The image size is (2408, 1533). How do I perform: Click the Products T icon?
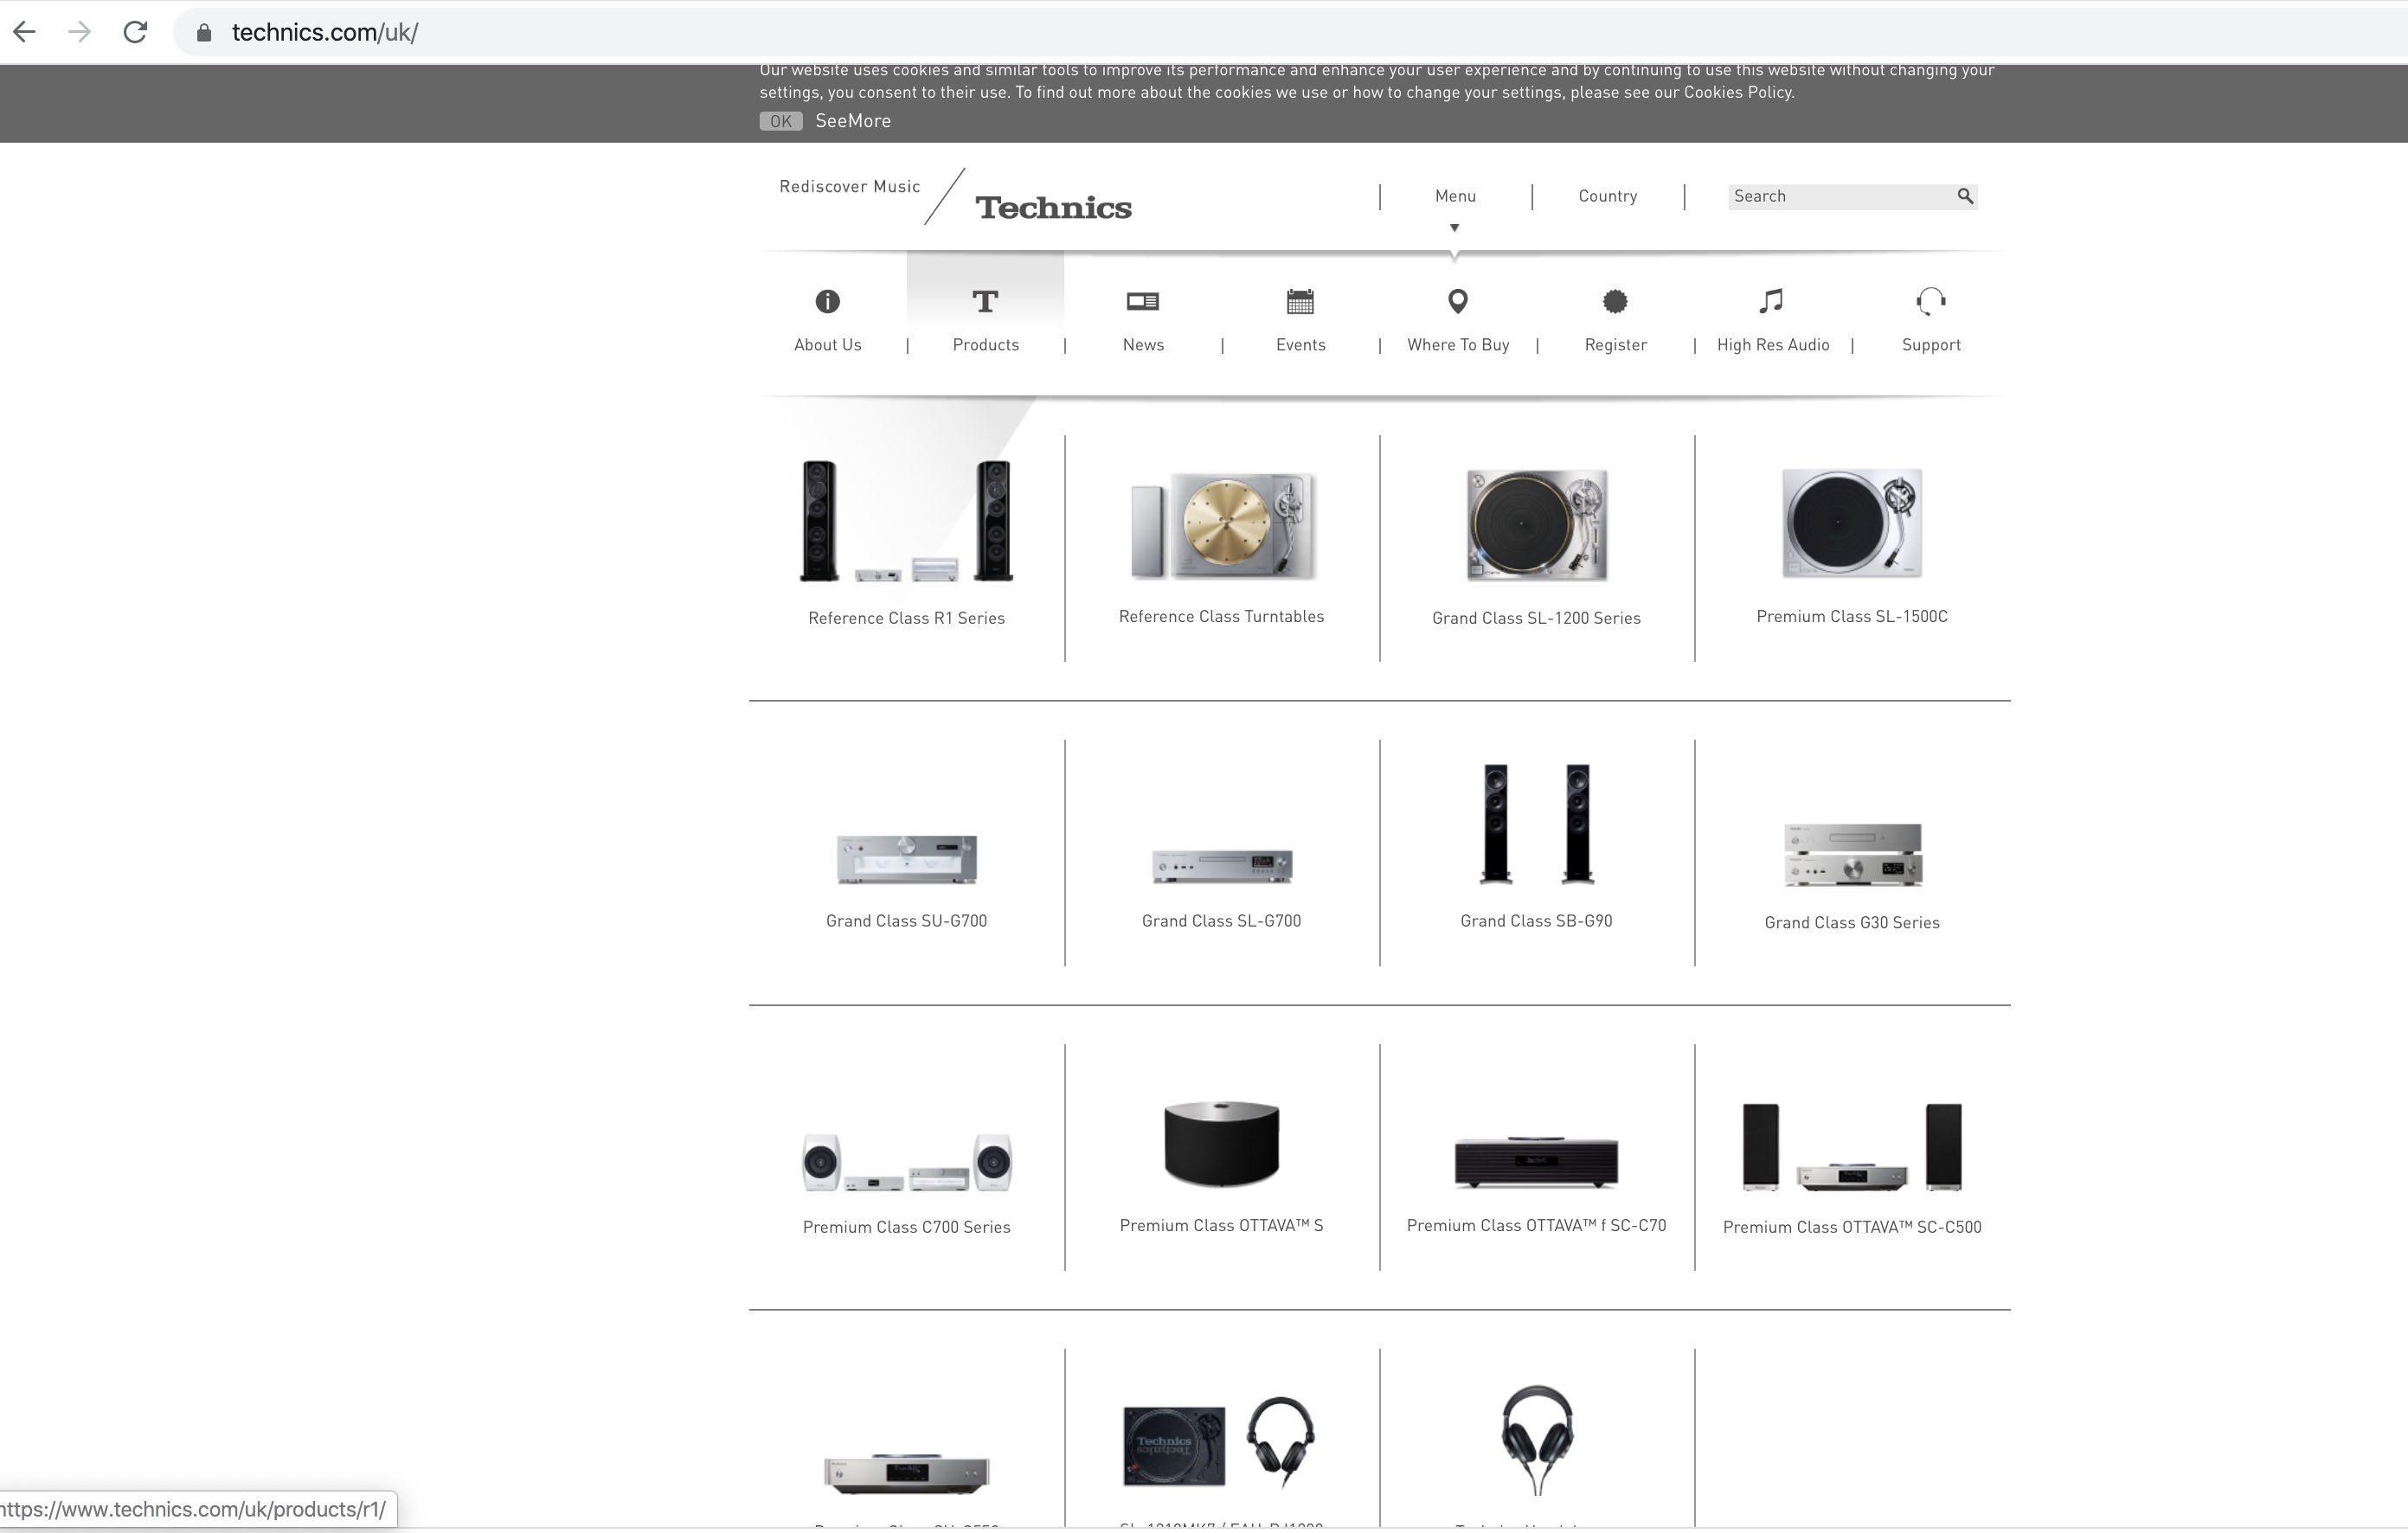[985, 301]
